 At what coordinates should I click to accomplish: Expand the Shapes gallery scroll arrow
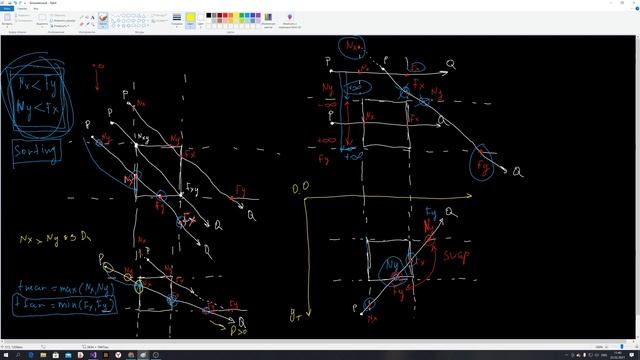point(148,25)
